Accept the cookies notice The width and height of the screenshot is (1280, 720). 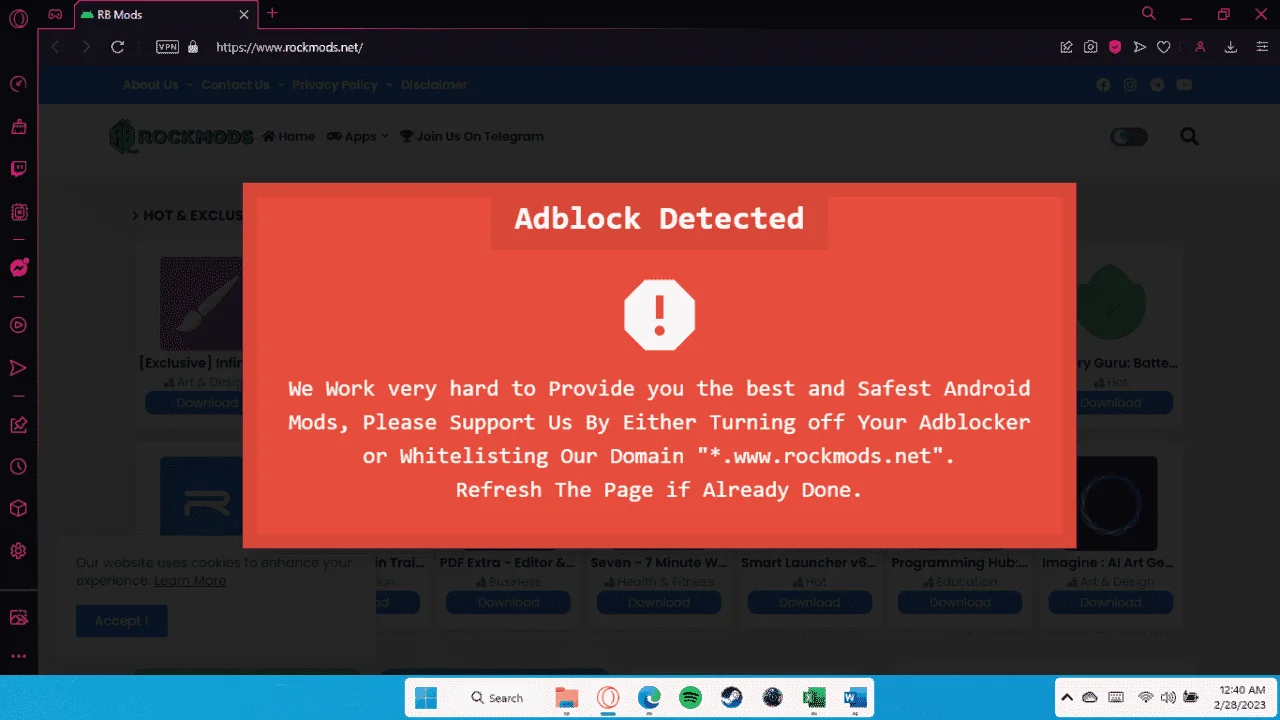122,621
